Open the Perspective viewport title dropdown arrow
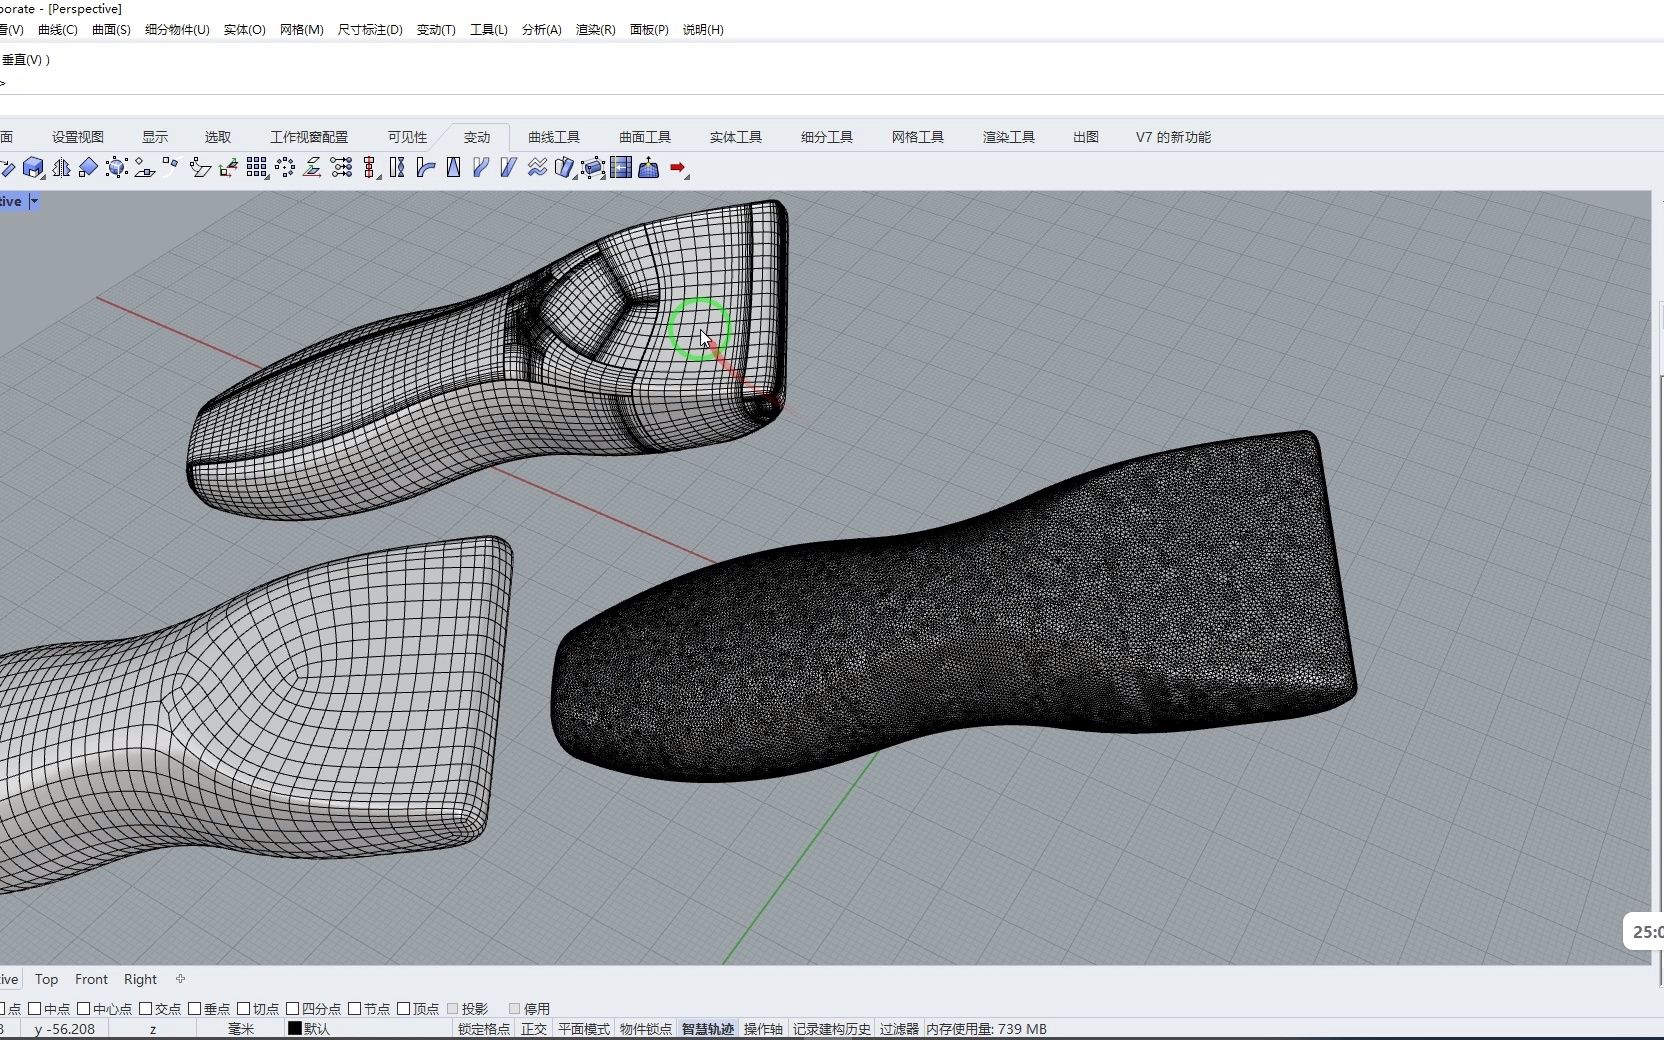 tap(34, 201)
